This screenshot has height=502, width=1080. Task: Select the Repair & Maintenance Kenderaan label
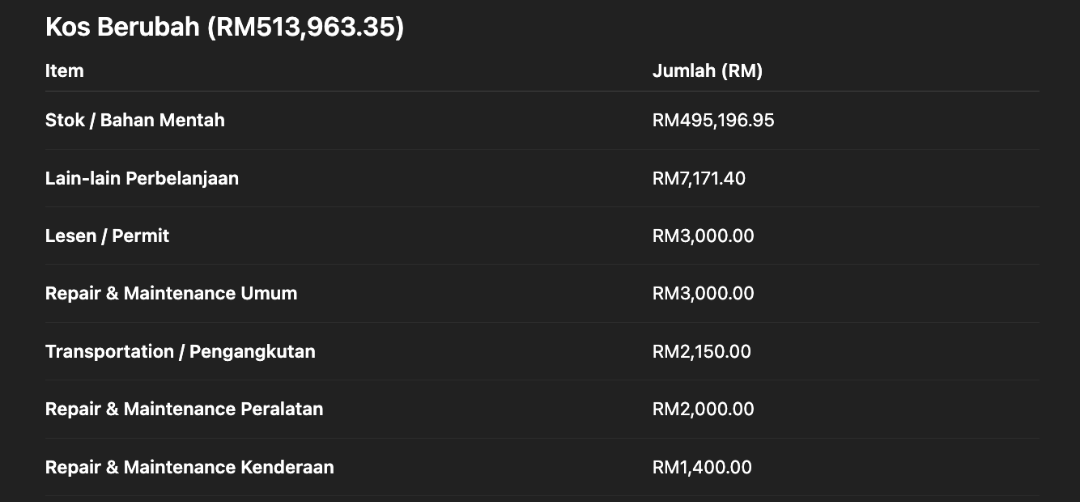[189, 467]
